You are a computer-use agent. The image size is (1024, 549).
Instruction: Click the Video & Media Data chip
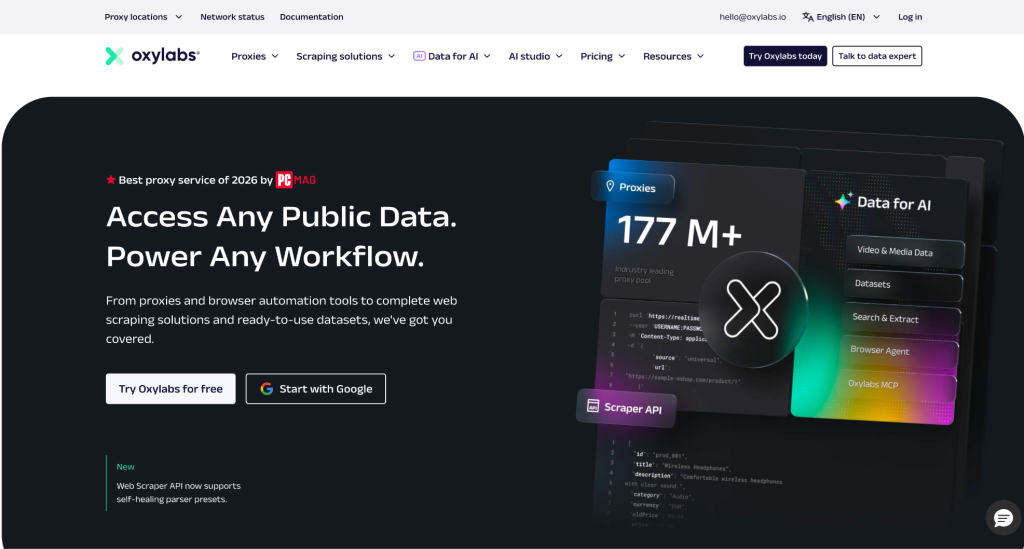coord(905,251)
